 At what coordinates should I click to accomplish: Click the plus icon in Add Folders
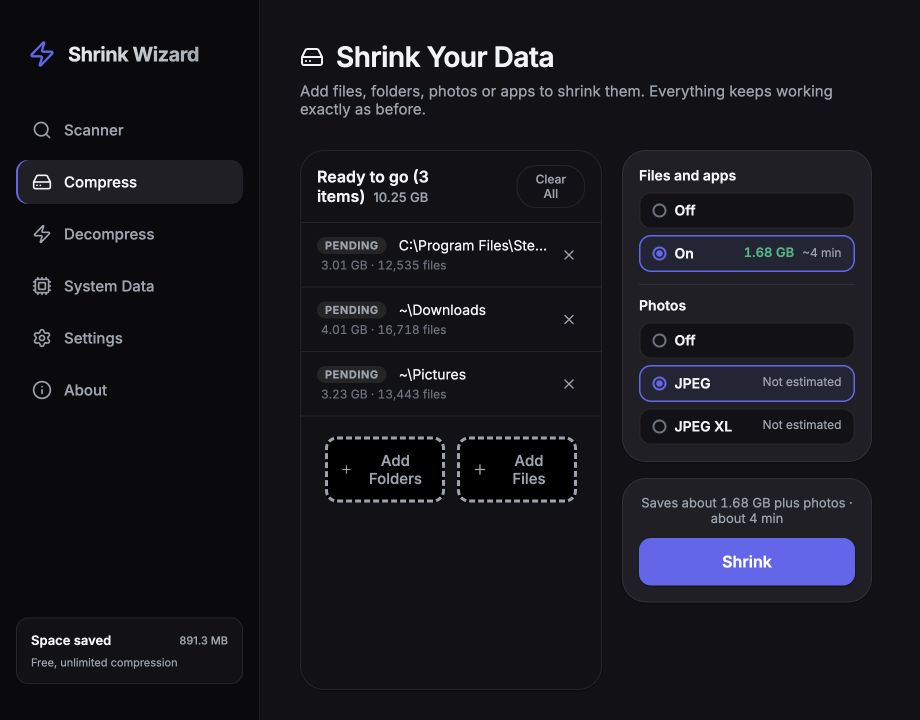346,469
